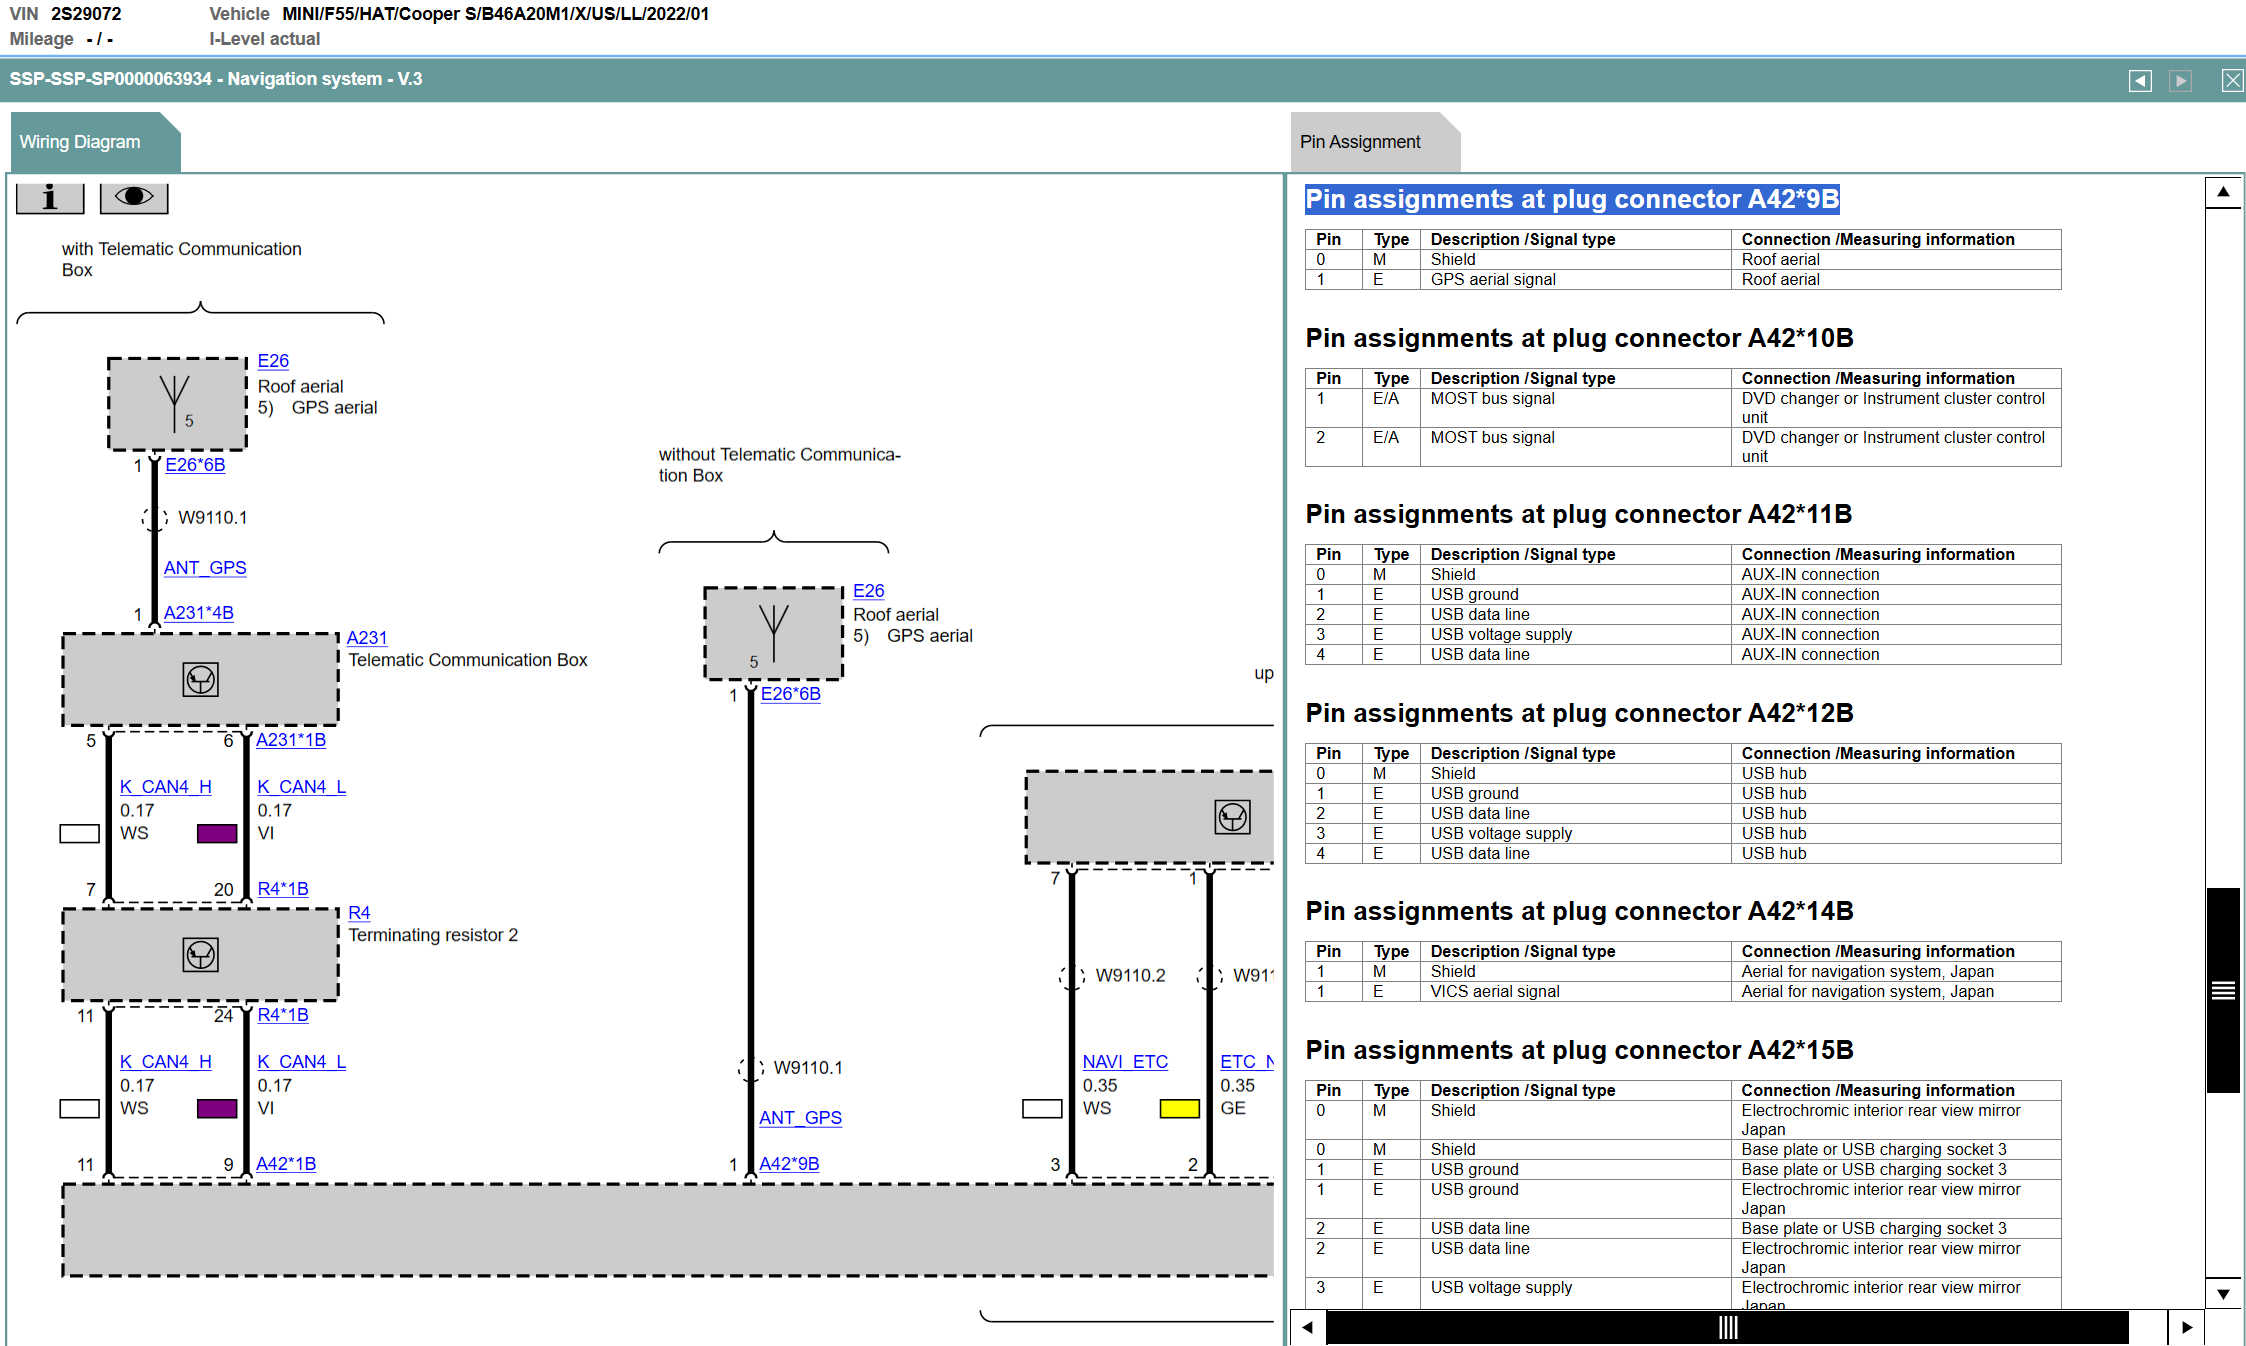Open the R4*1B link below the terminating resistor
Screen dimensions: 2246x1346
pyautogui.click(x=283, y=1015)
